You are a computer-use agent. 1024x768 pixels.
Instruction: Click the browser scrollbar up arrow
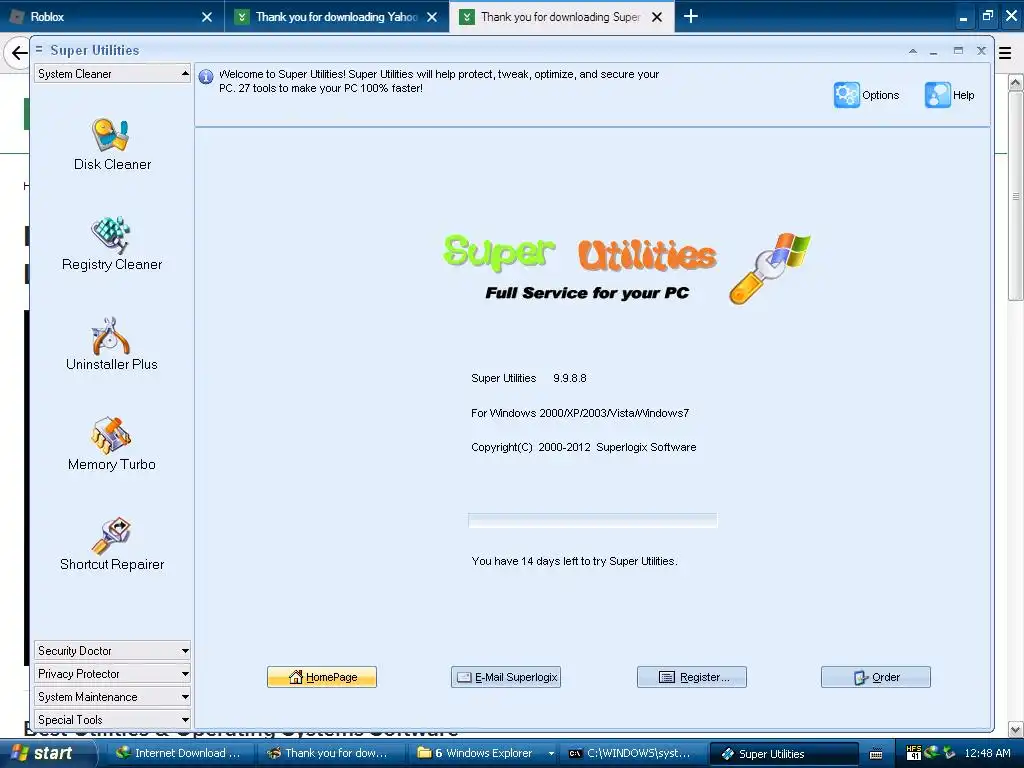click(x=1016, y=82)
